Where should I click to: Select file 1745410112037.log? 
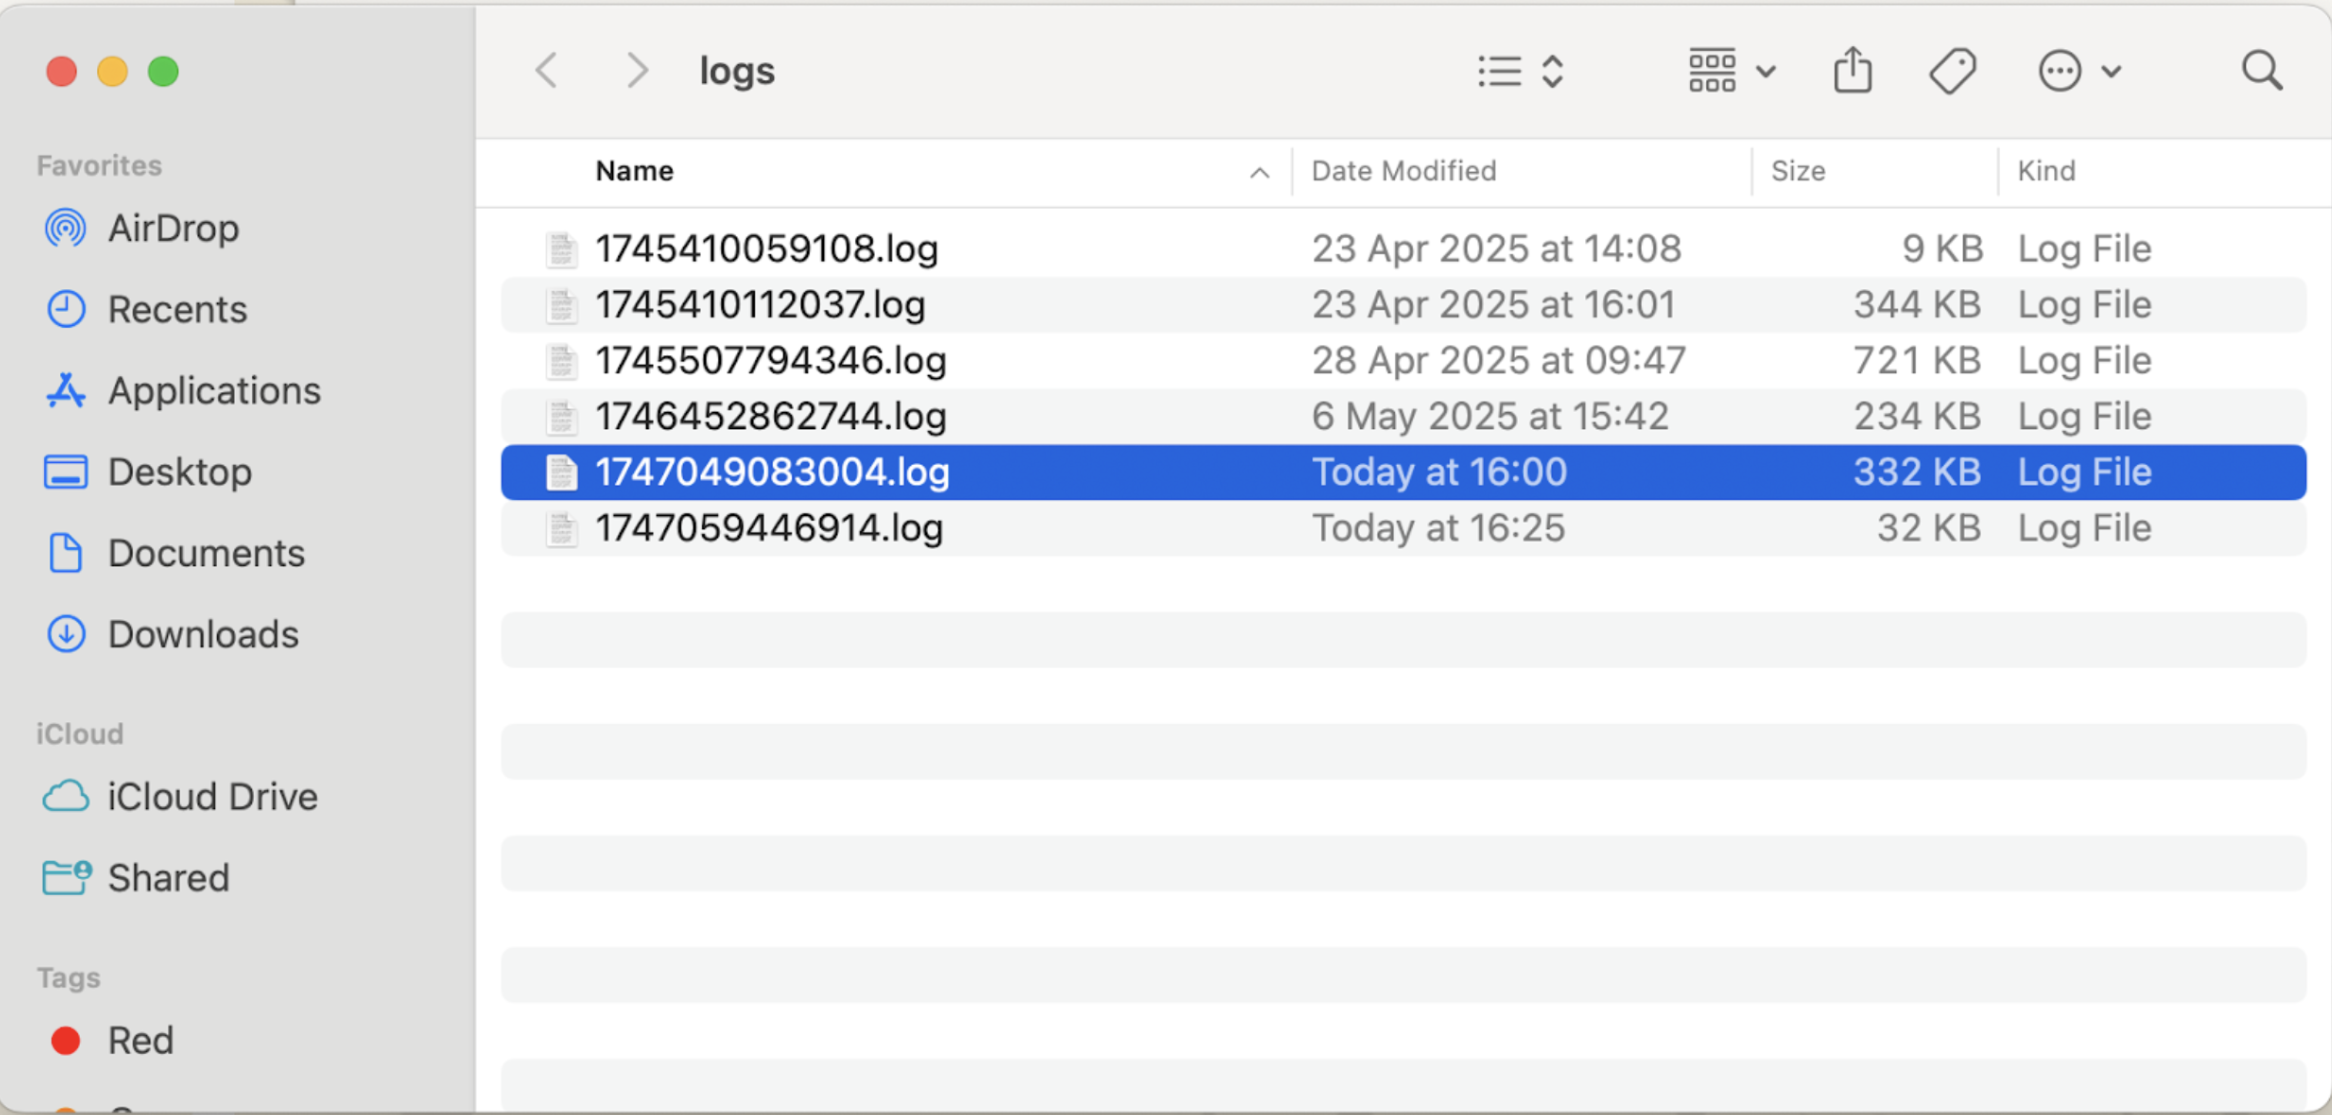coord(1403,304)
